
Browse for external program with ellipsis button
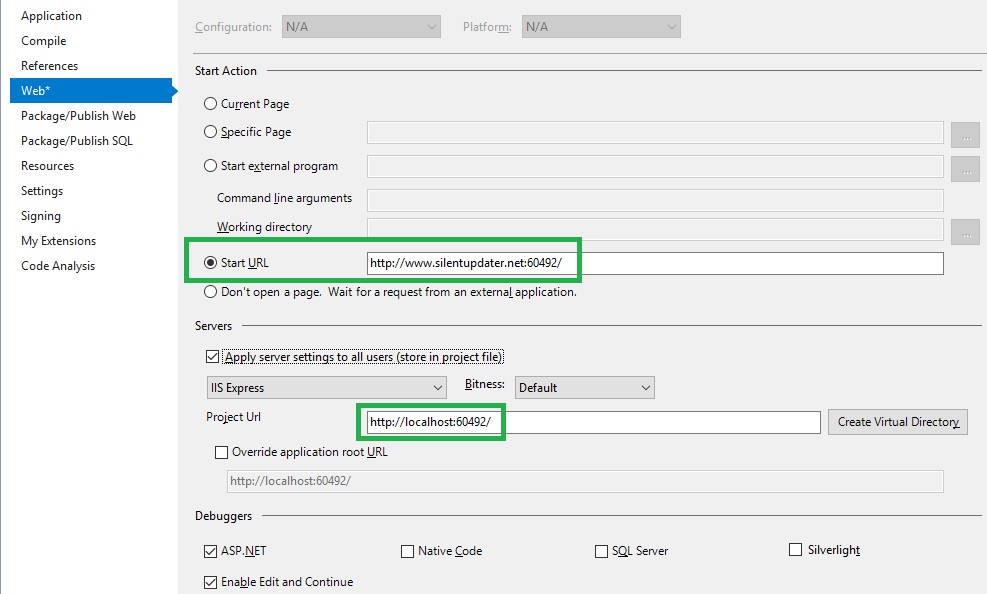point(966,168)
